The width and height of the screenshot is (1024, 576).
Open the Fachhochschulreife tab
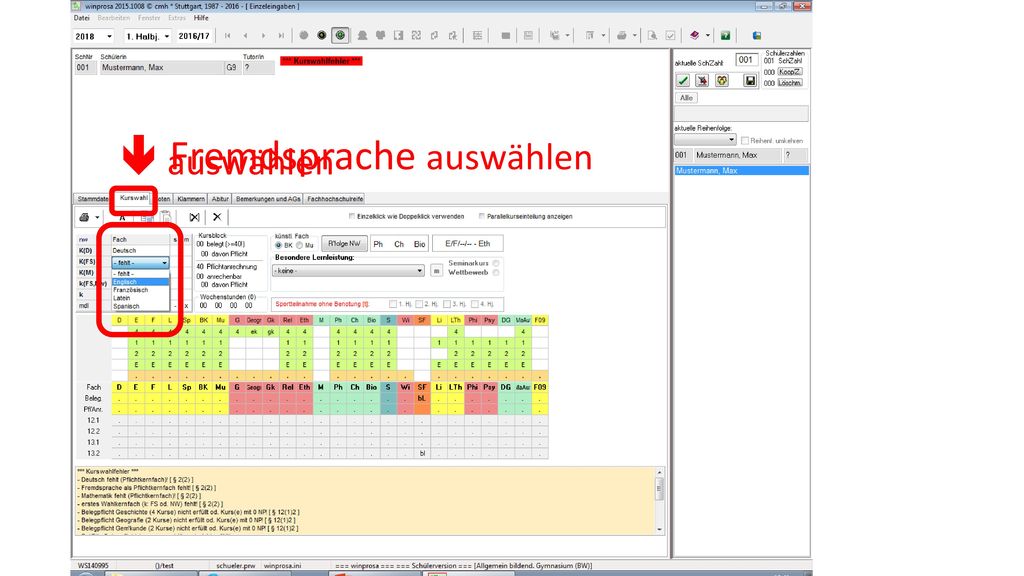(x=335, y=199)
